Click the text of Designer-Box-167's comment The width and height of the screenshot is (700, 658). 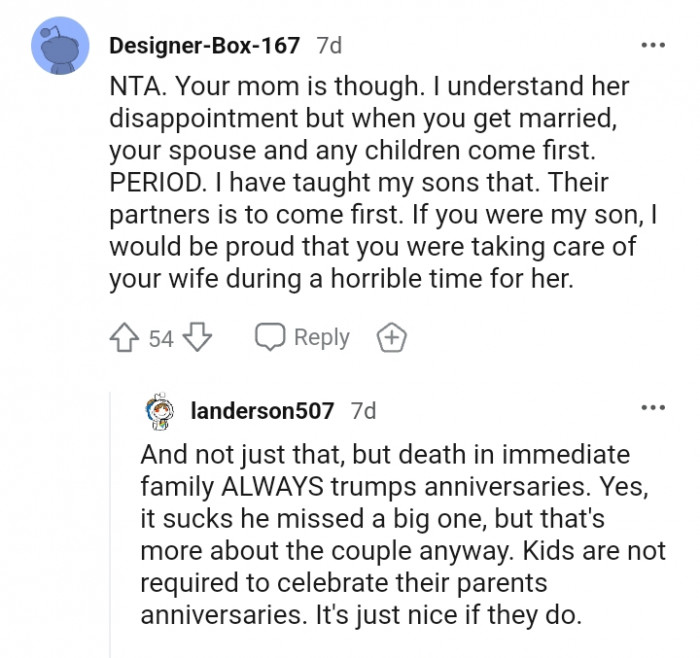pyautogui.click(x=383, y=182)
